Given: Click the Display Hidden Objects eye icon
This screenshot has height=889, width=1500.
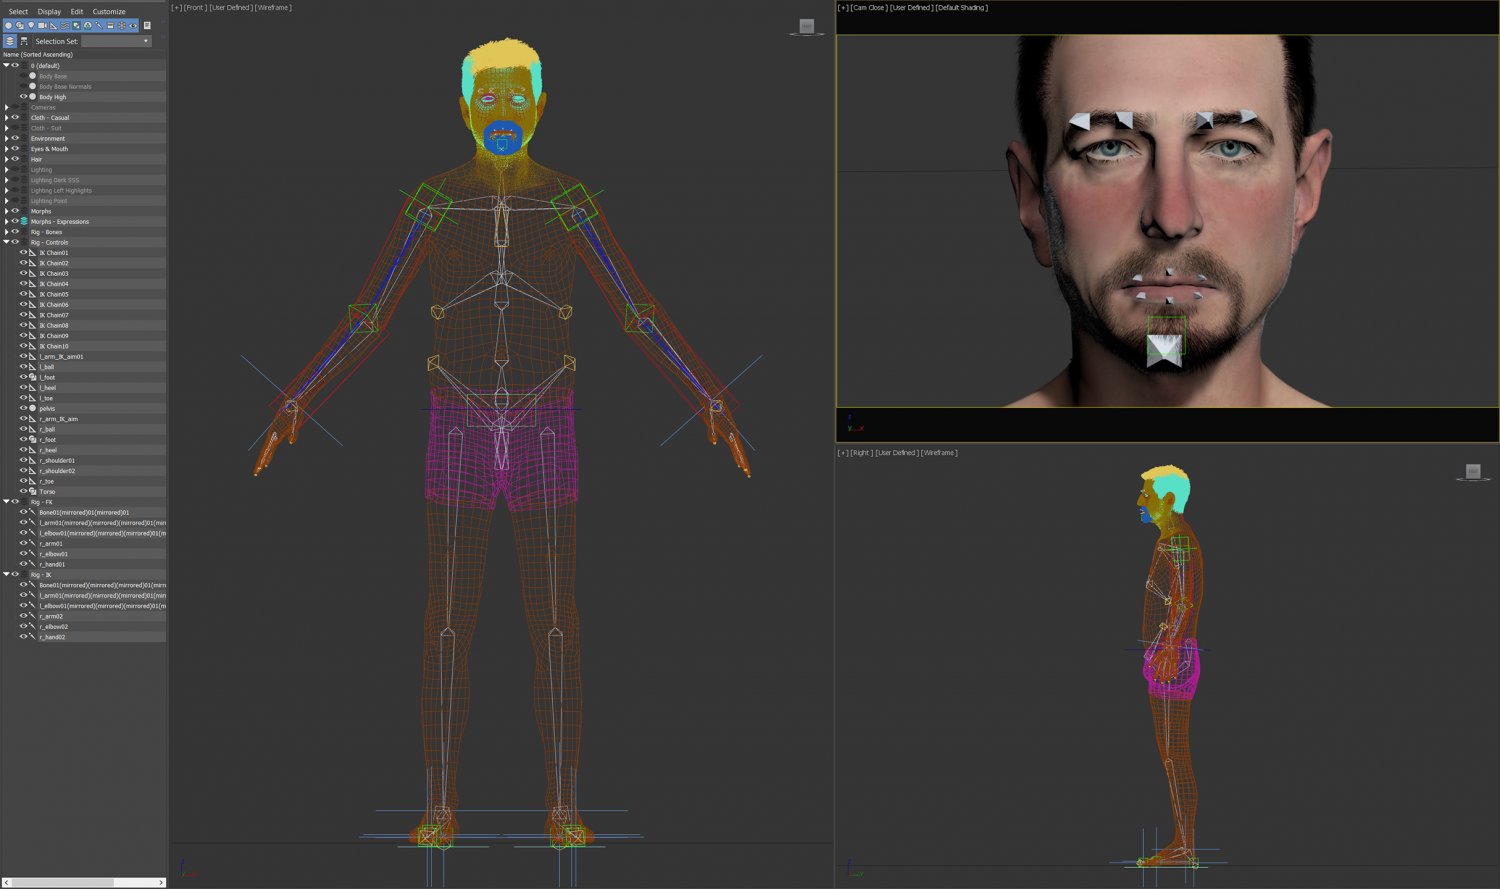Looking at the screenshot, I should 133,25.
